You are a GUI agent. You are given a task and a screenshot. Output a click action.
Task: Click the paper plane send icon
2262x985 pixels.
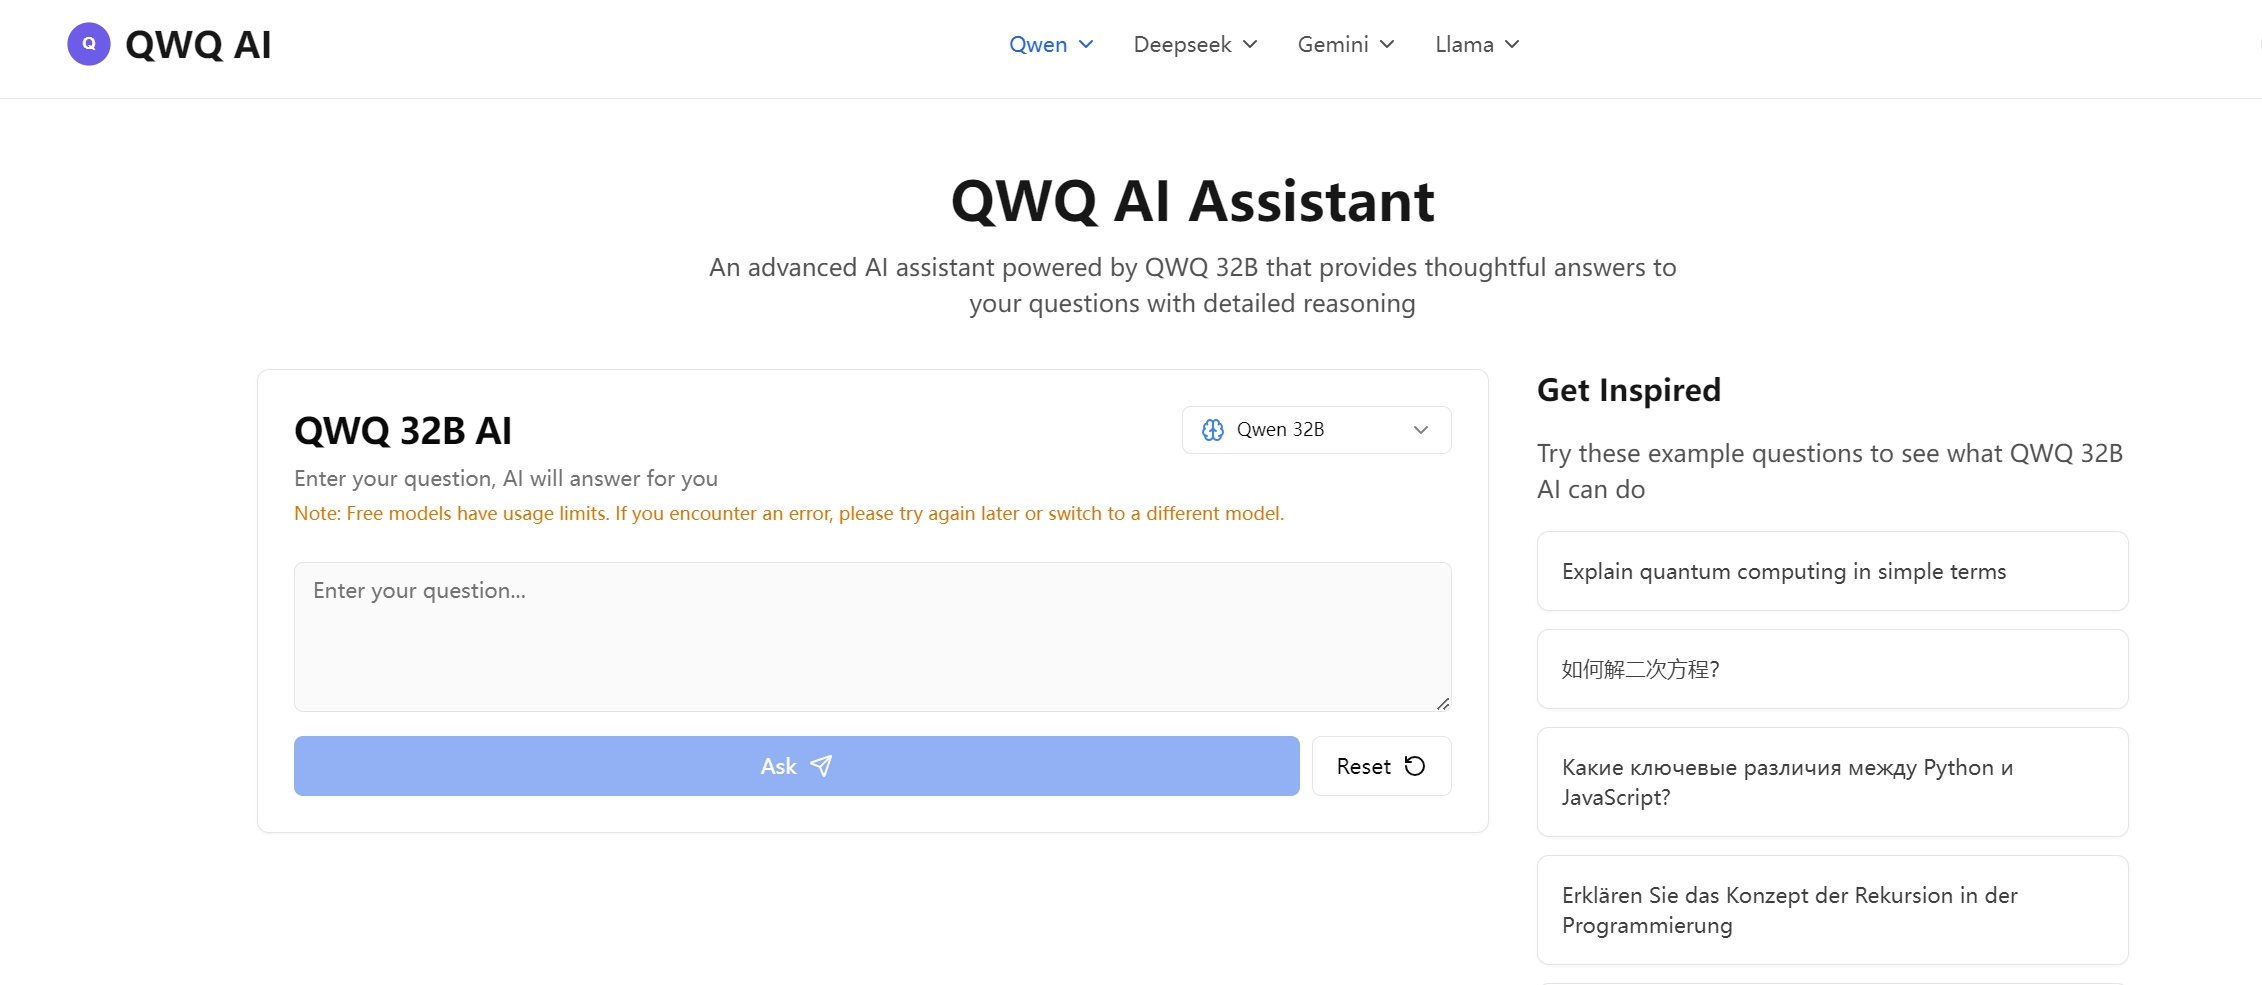(821, 766)
